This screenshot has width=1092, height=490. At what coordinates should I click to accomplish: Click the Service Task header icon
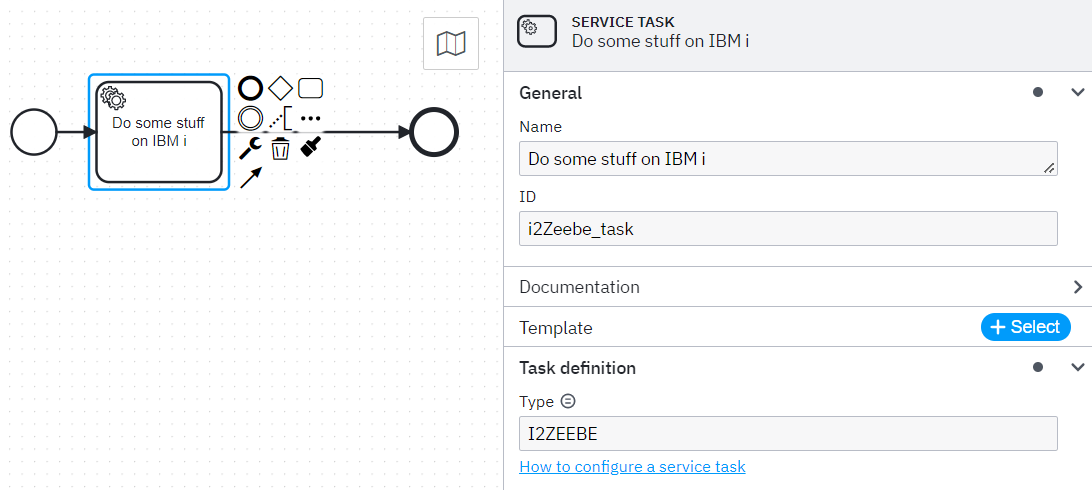(536, 31)
